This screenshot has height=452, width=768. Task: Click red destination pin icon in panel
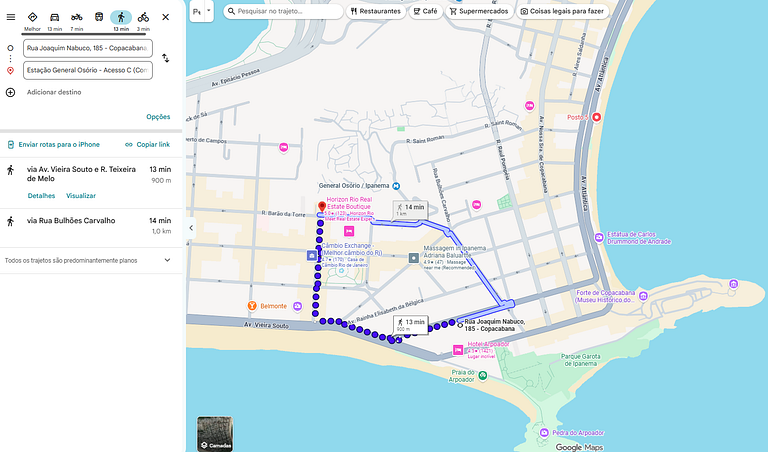pyautogui.click(x=10, y=71)
